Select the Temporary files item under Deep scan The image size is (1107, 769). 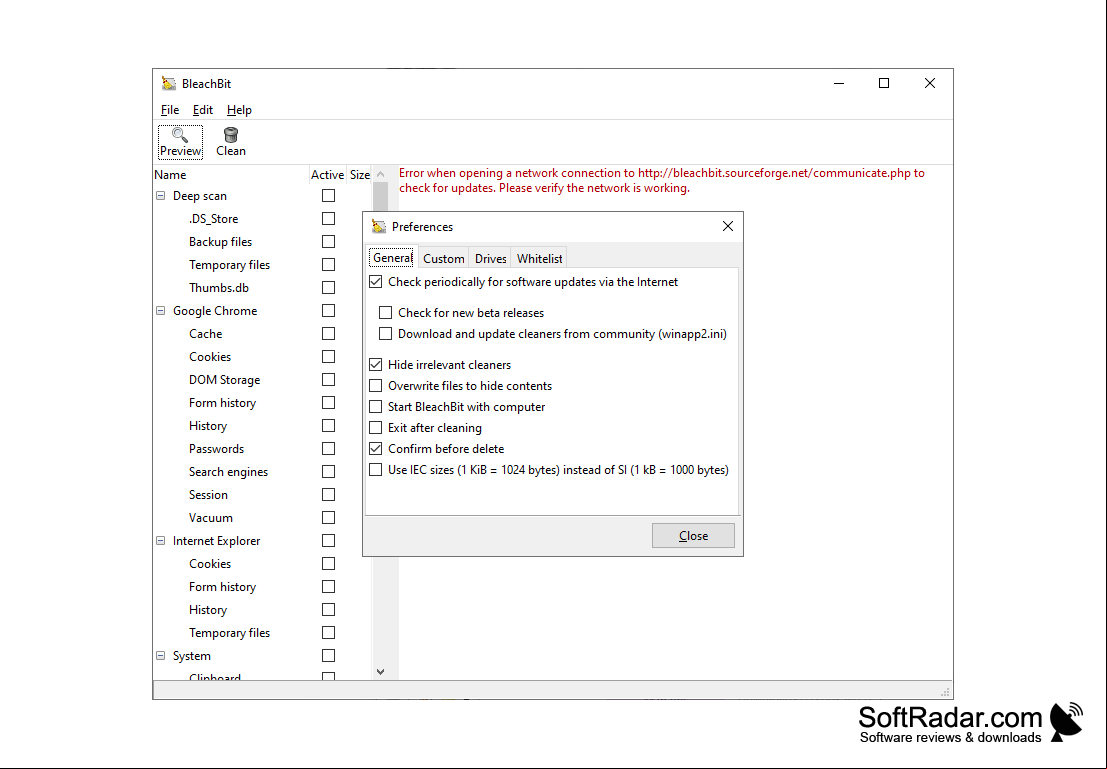pos(229,265)
